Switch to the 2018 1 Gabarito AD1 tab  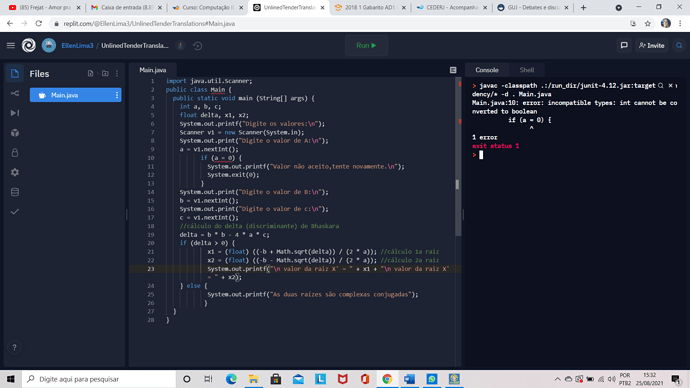pyautogui.click(x=370, y=7)
